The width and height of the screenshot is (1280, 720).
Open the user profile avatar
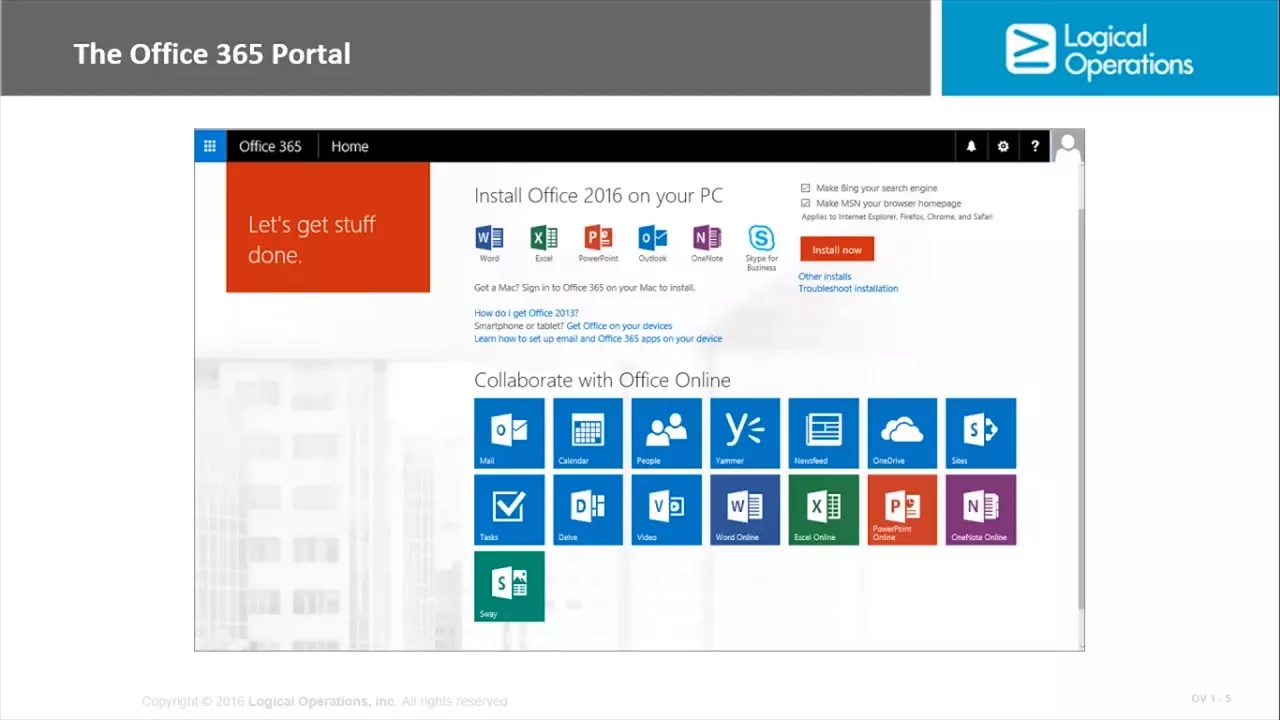click(x=1068, y=146)
